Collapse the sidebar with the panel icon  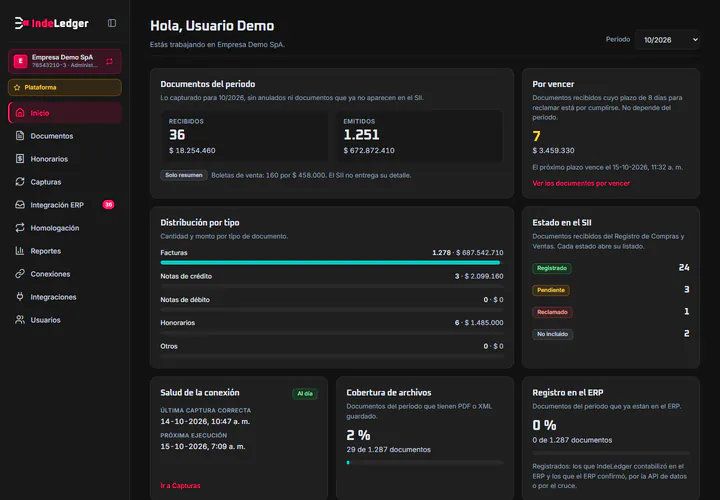pyautogui.click(x=112, y=23)
